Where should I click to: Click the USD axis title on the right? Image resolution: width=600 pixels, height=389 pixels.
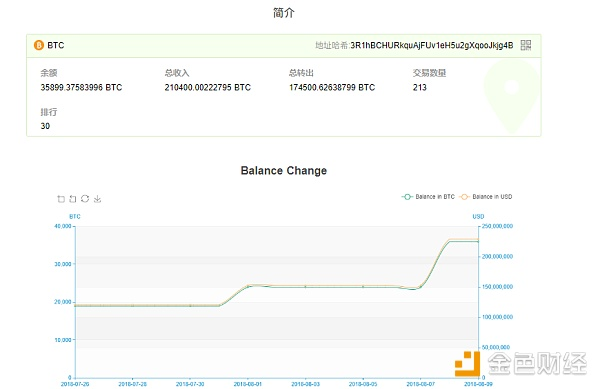478,216
